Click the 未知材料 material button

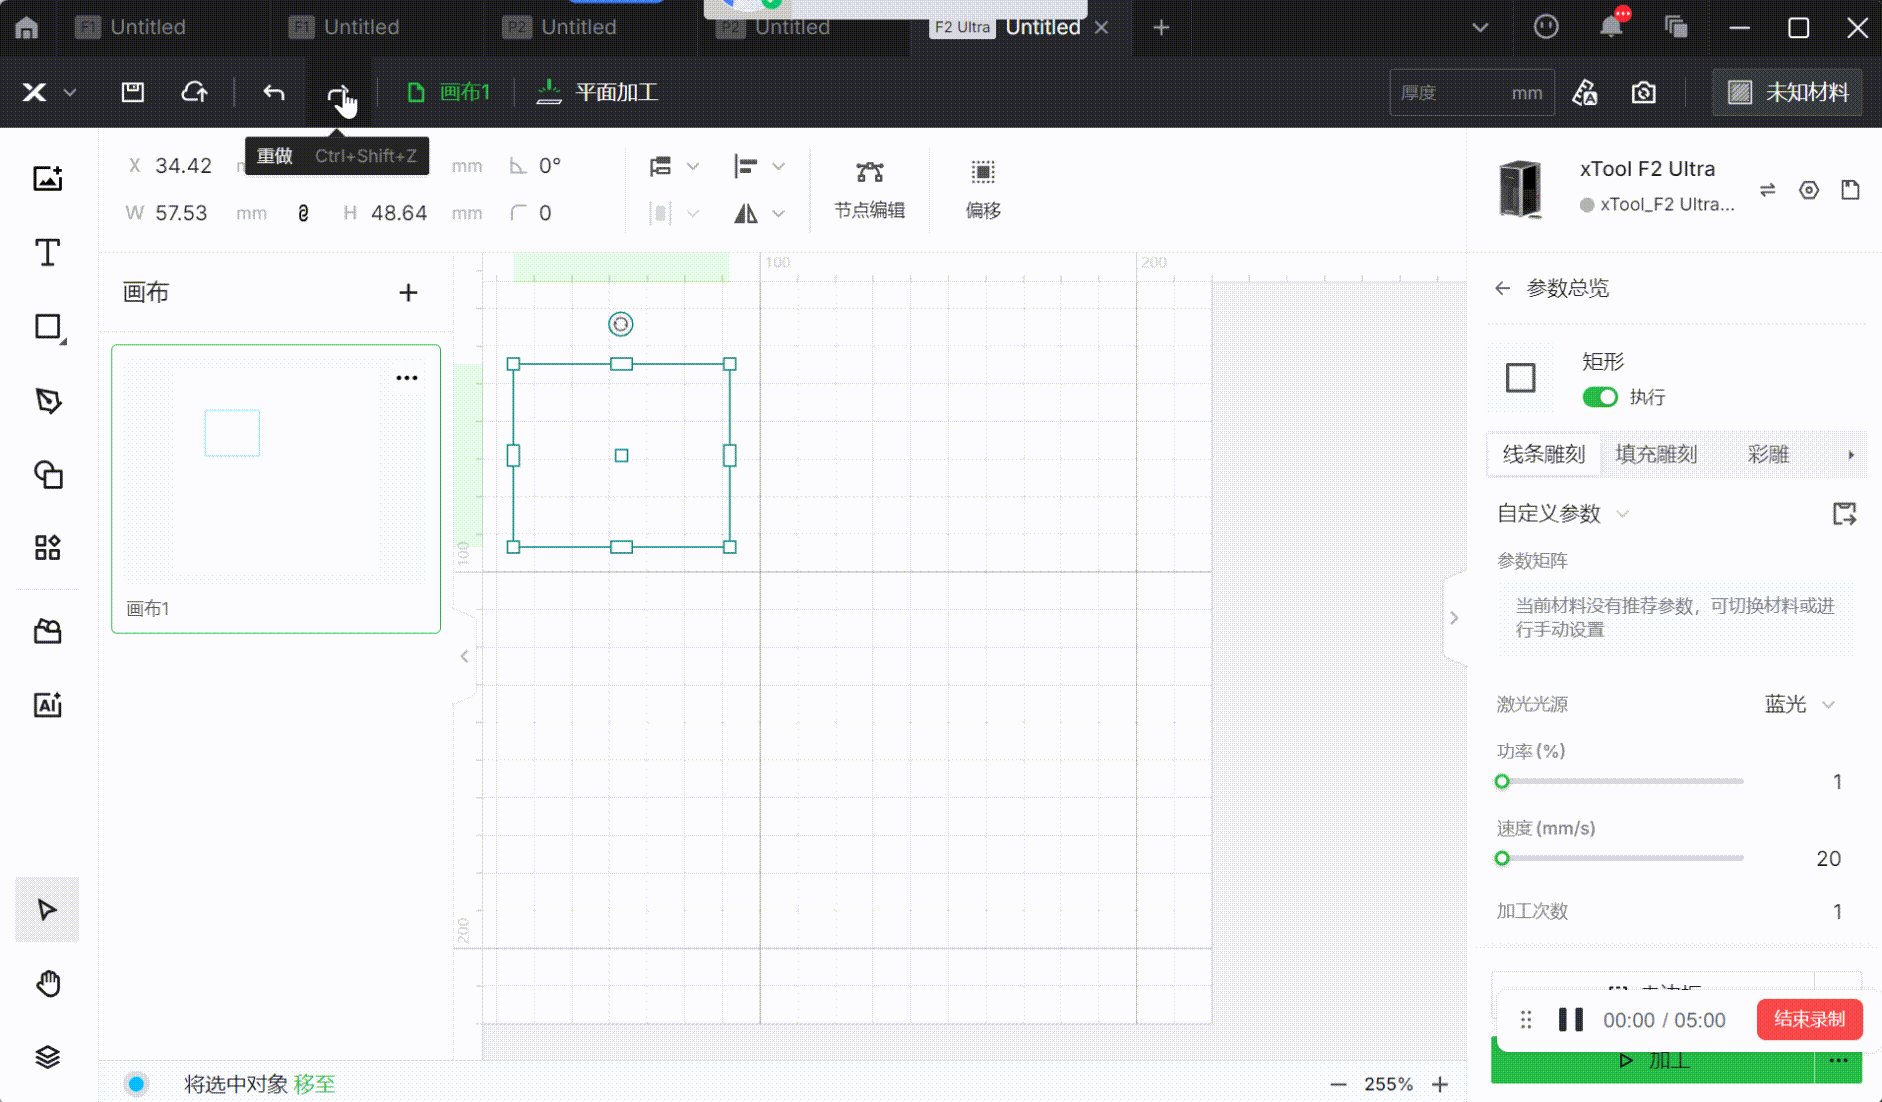(1788, 93)
